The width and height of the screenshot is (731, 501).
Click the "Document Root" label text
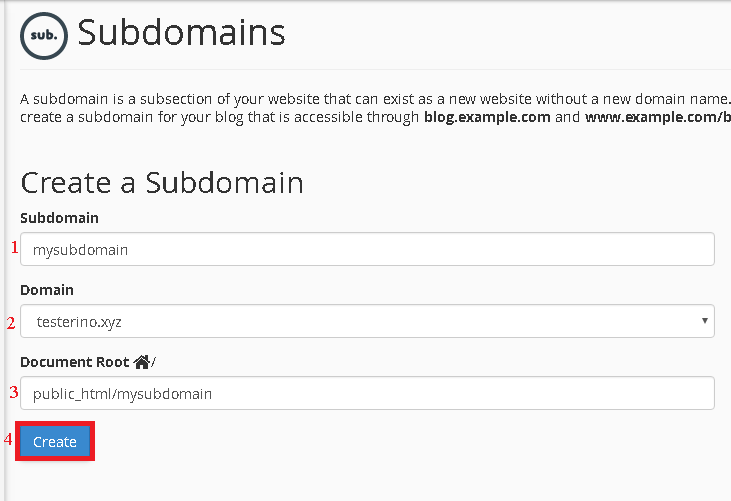[x=75, y=362]
